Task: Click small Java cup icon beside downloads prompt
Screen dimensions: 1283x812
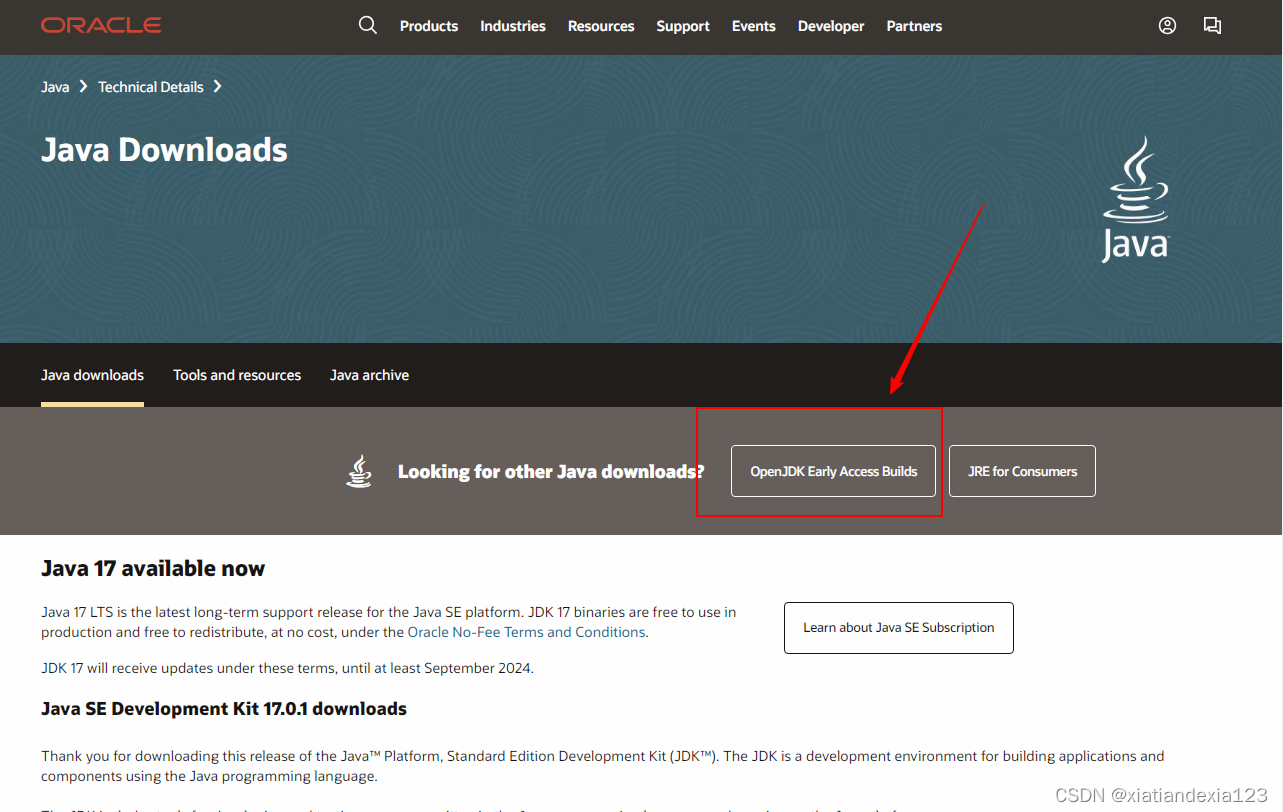Action: (359, 471)
